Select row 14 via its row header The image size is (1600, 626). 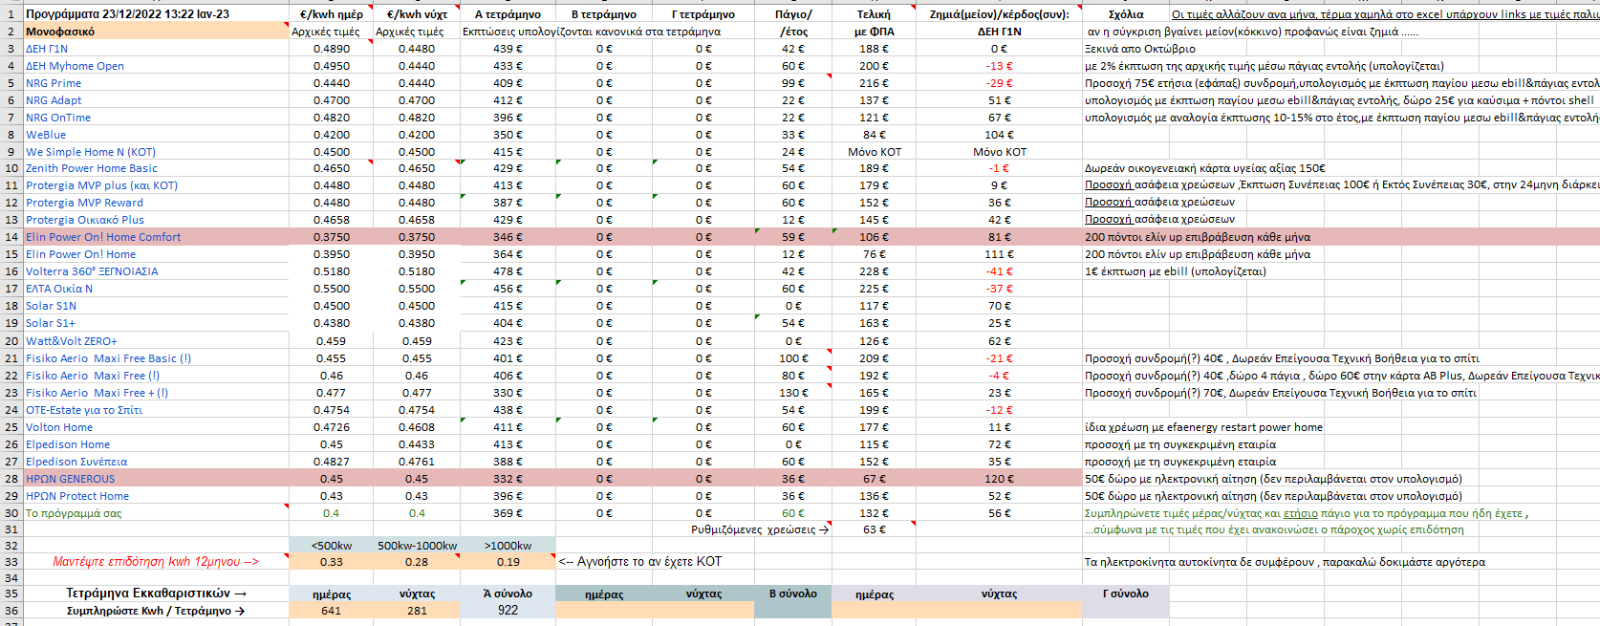click(11, 237)
